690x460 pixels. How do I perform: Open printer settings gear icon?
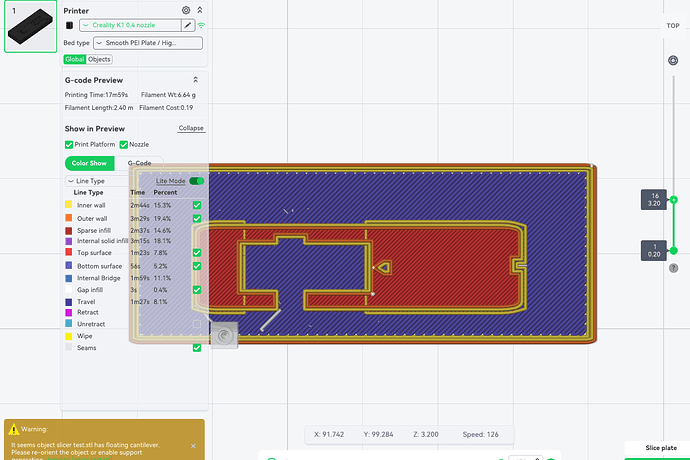186,9
